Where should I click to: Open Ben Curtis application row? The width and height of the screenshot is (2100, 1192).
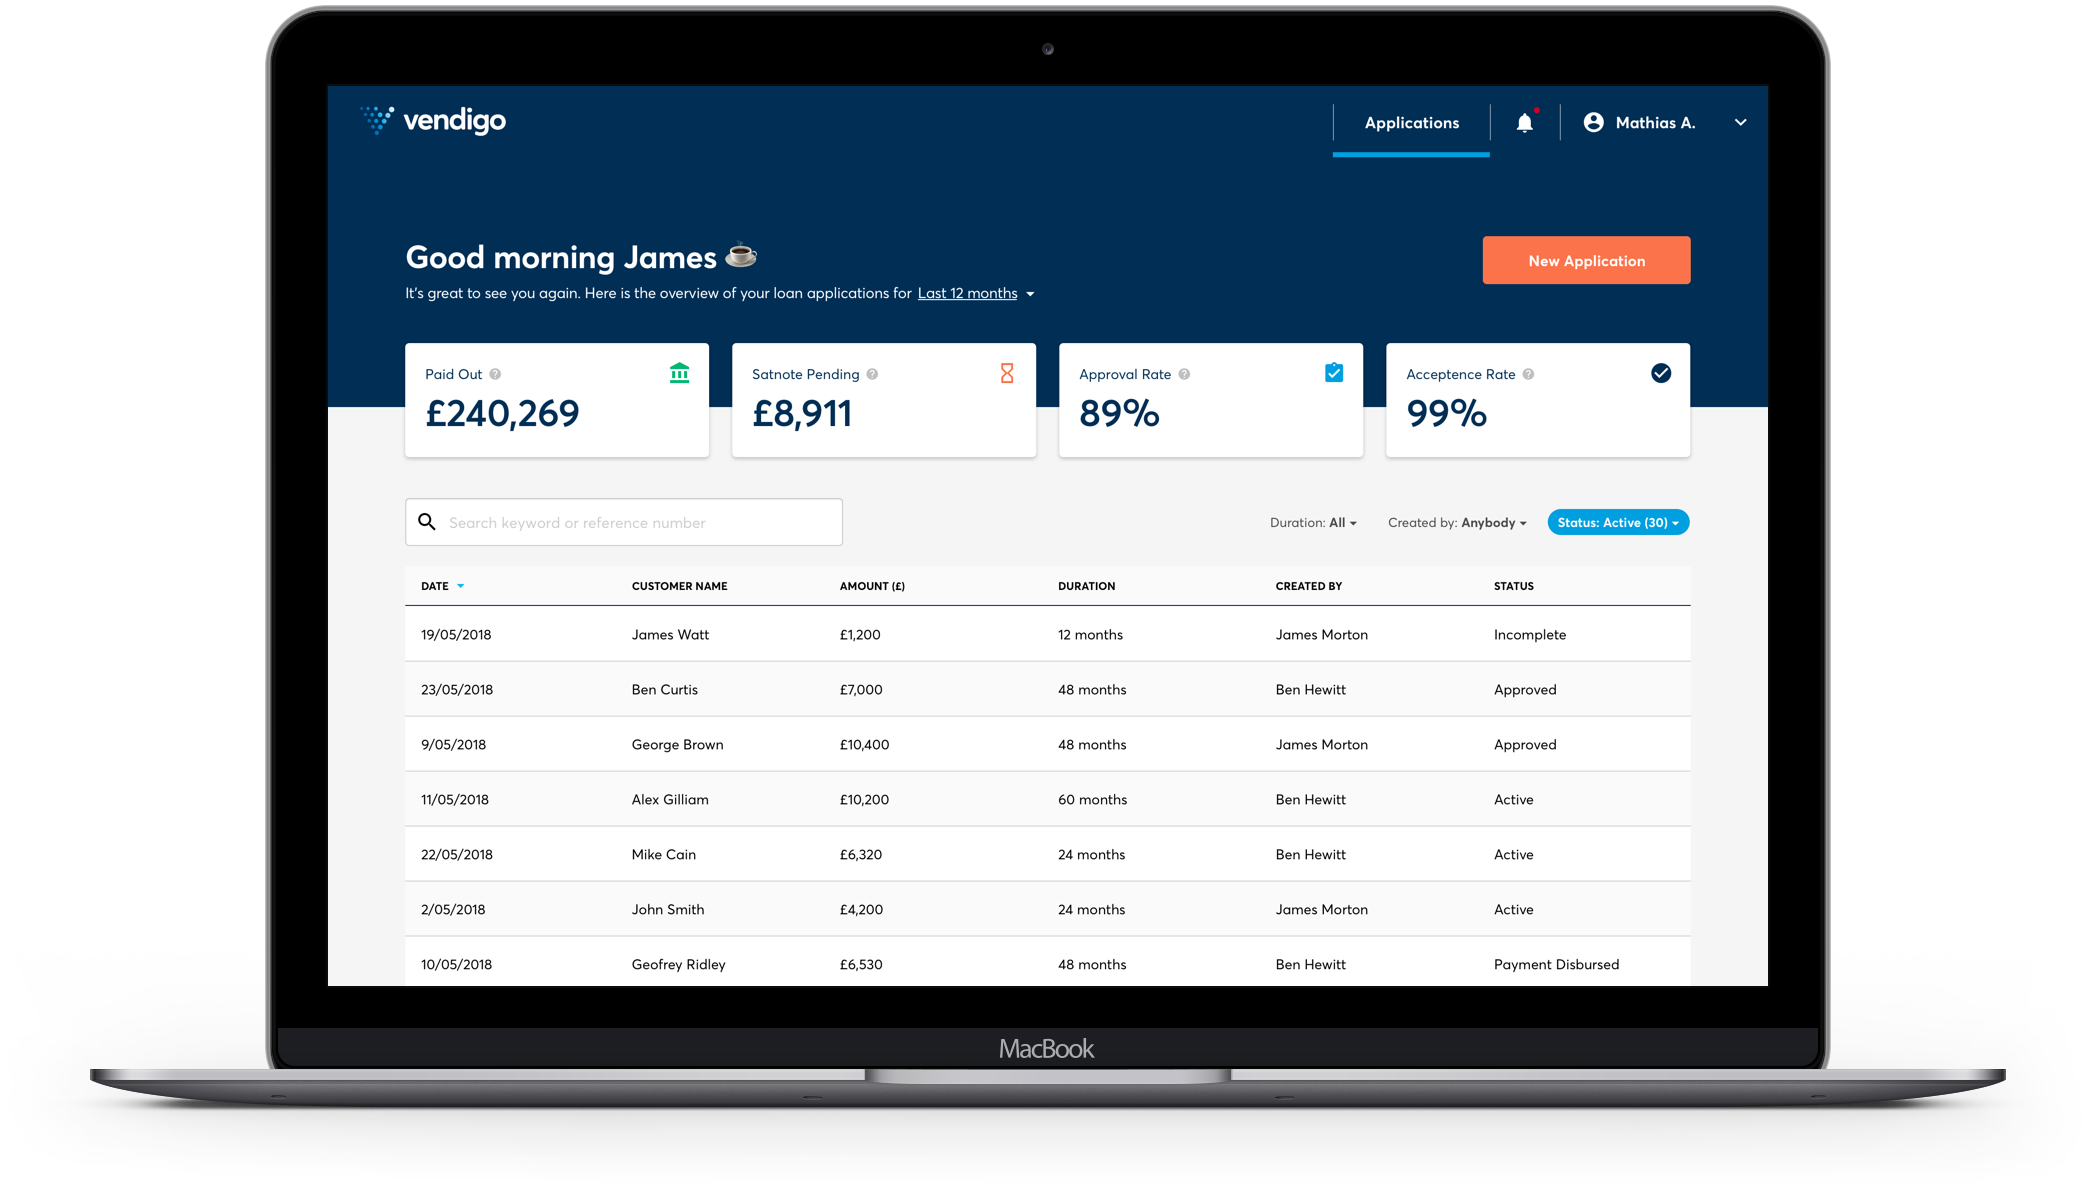1047,689
